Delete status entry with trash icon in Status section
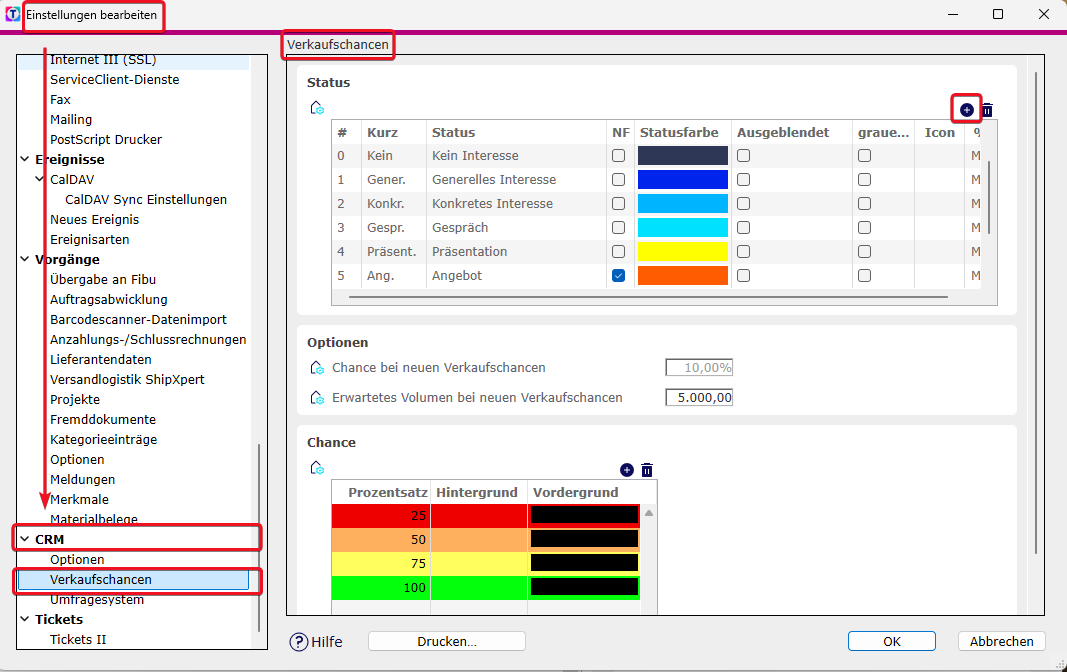Image resolution: width=1067 pixels, height=672 pixels. click(x=987, y=110)
